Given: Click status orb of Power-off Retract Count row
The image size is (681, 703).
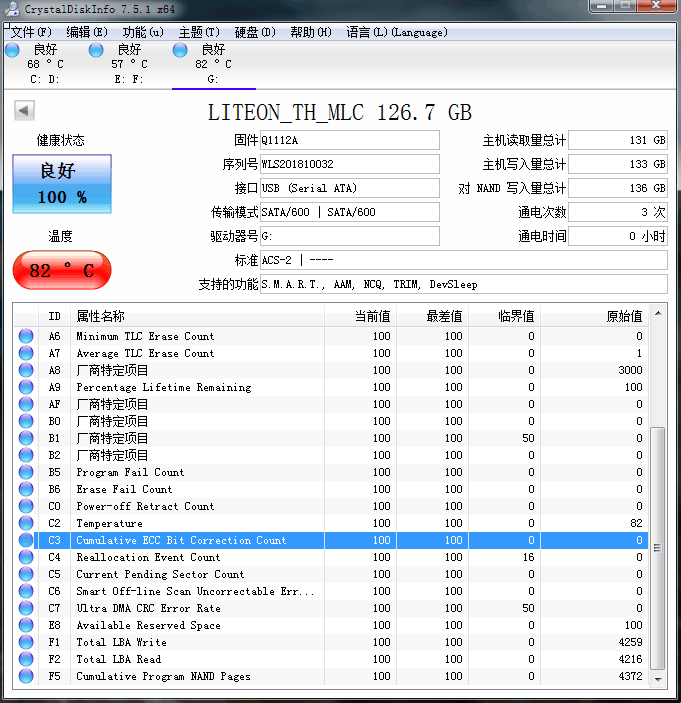Looking at the screenshot, I should 26,506.
